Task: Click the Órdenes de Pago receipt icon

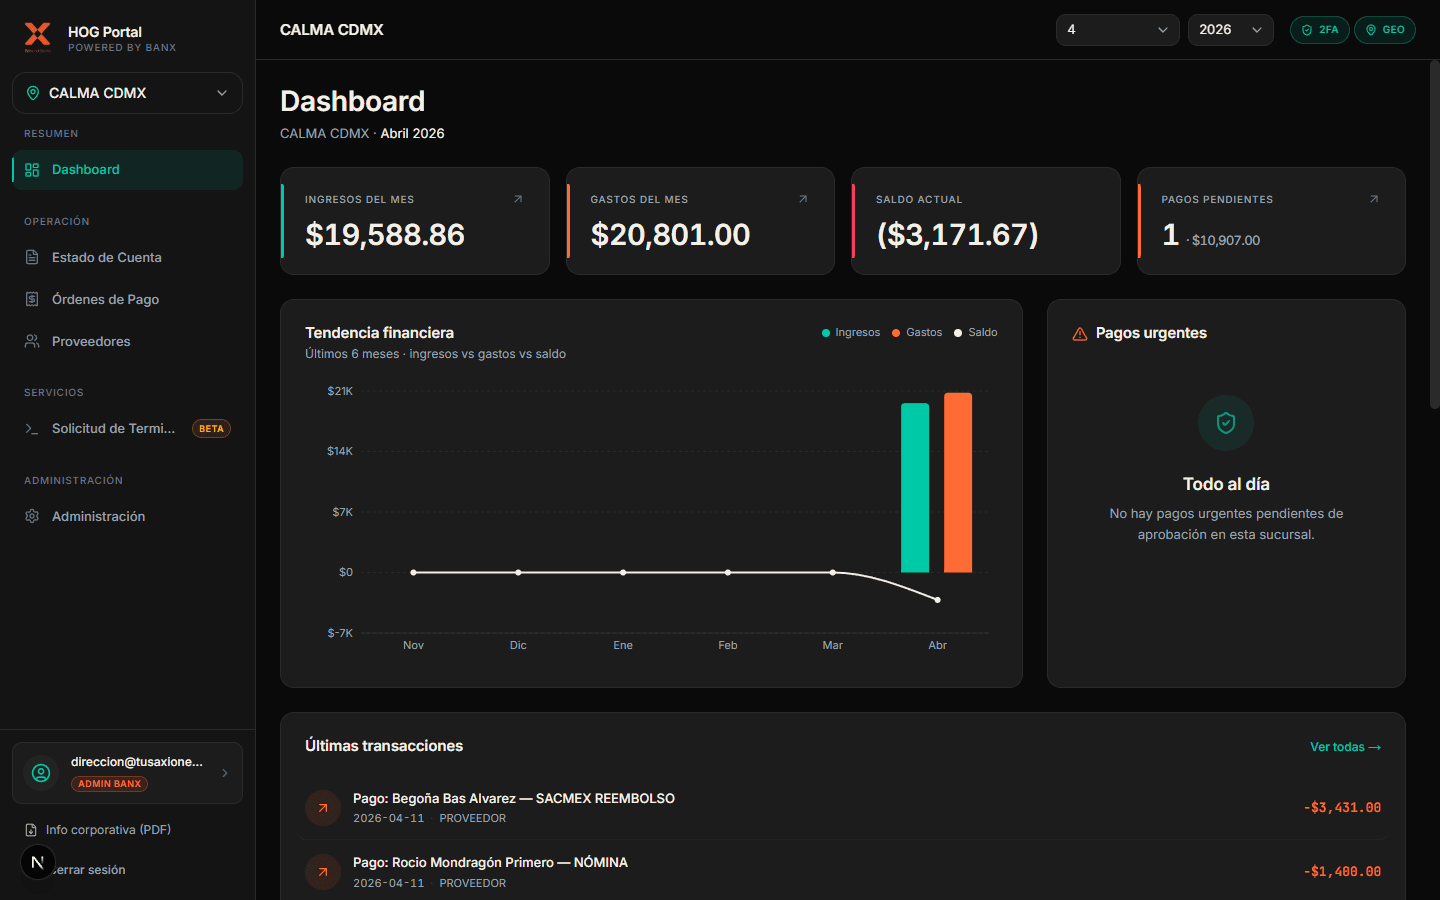Action: (x=33, y=299)
